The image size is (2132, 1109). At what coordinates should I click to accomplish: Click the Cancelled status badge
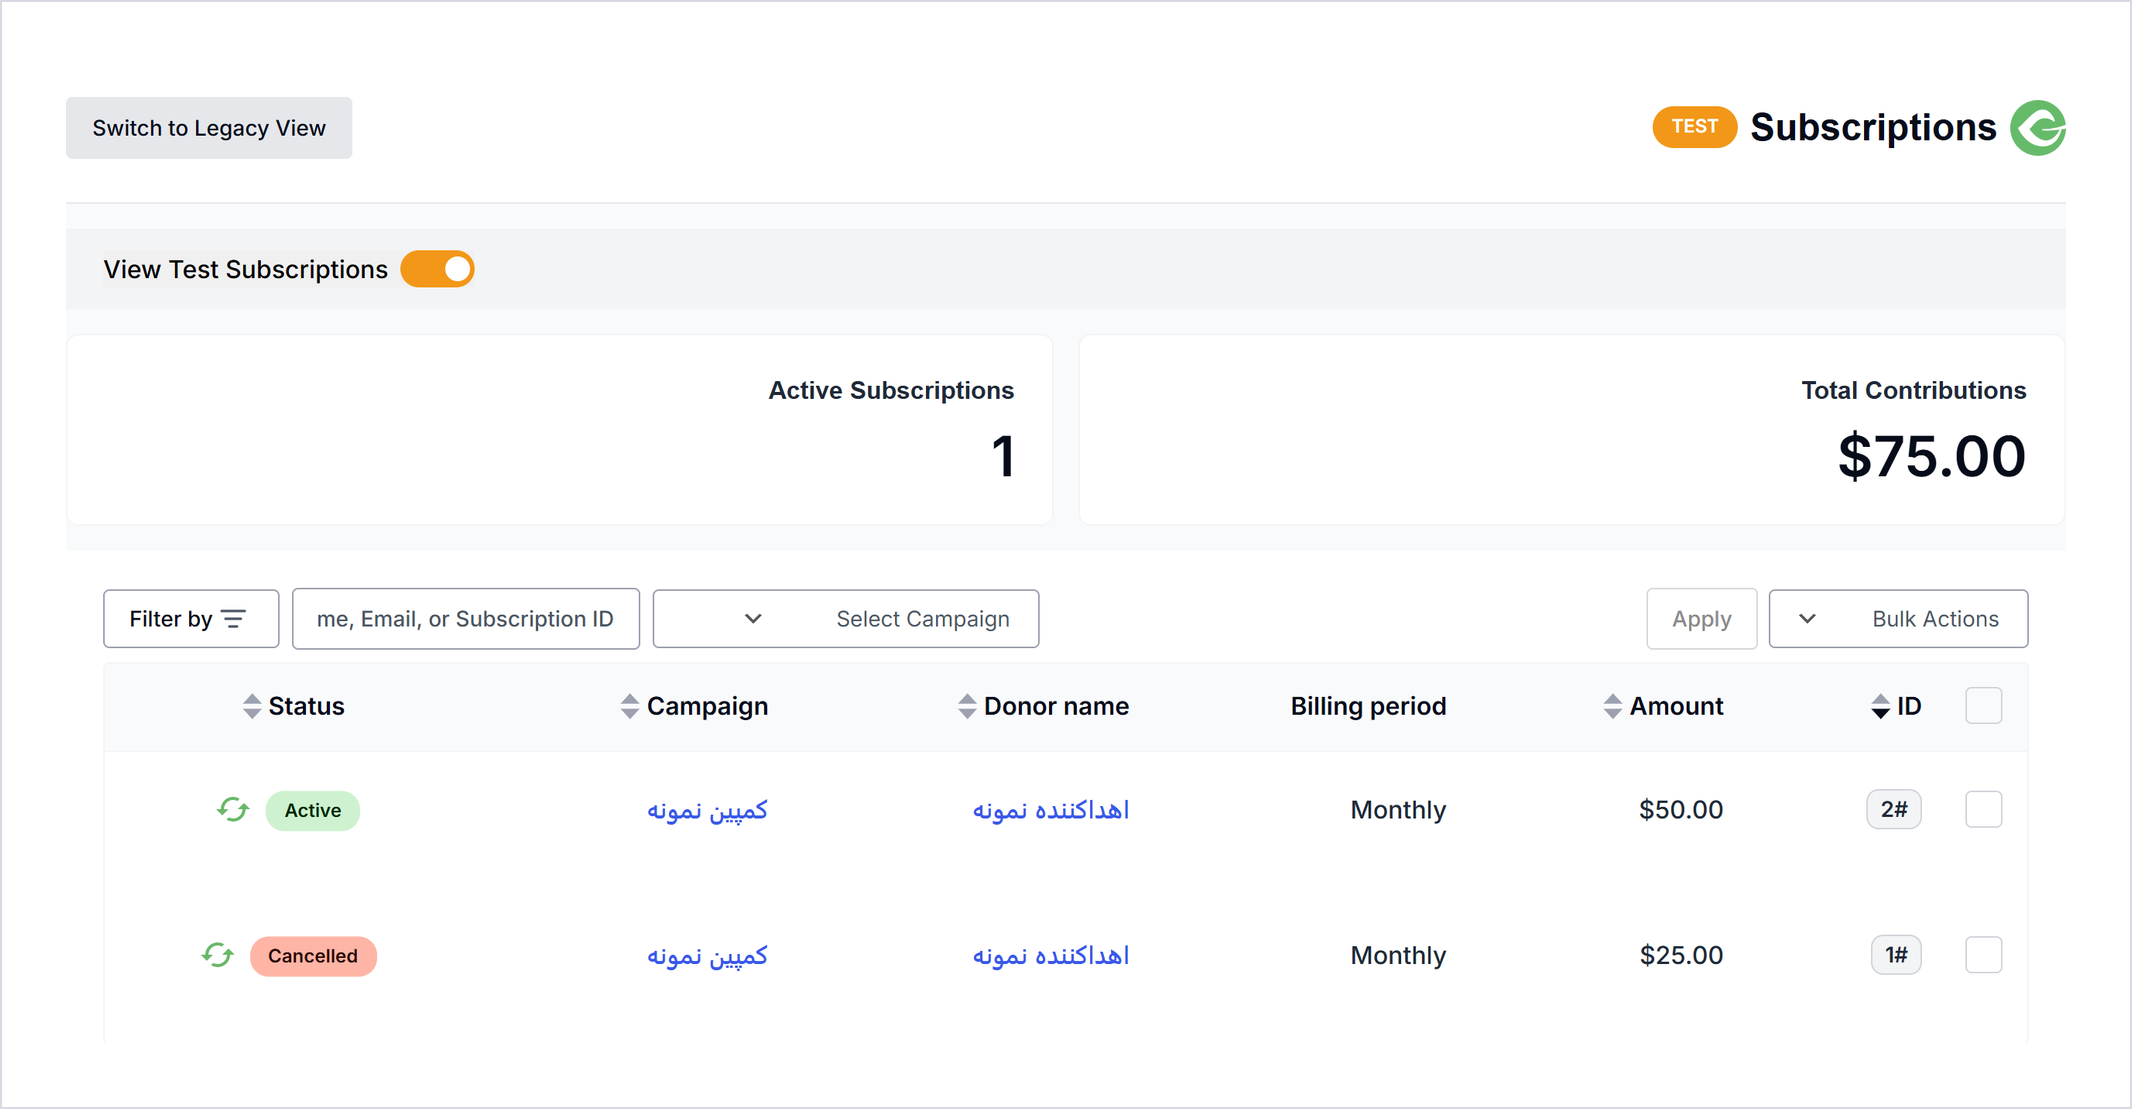point(313,956)
